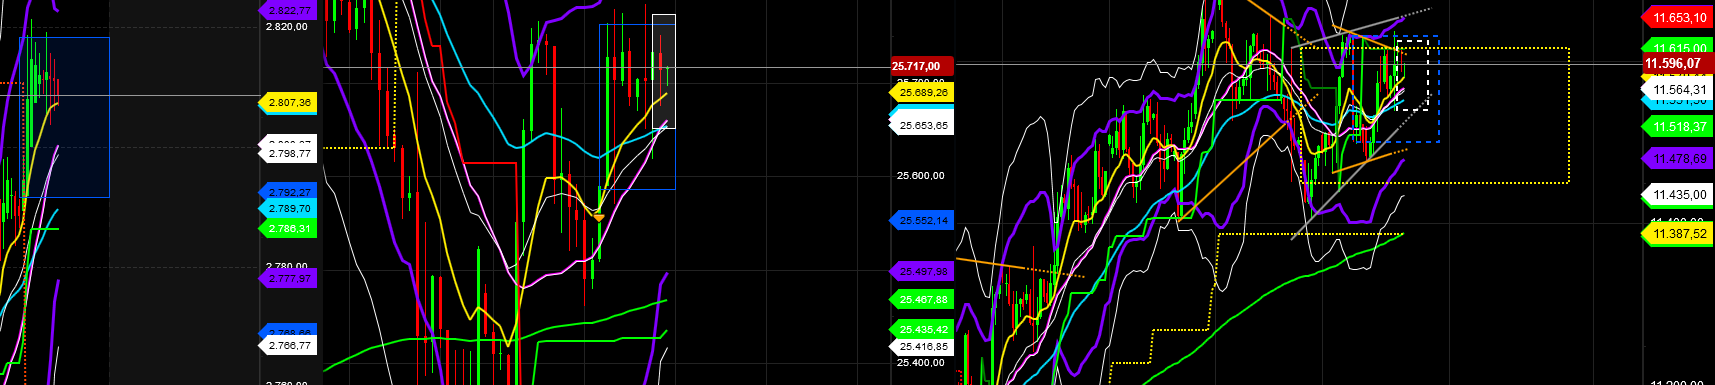Click the purple 11.478,69 price label
Viewport: 1715px width, 385px height.
point(1679,159)
